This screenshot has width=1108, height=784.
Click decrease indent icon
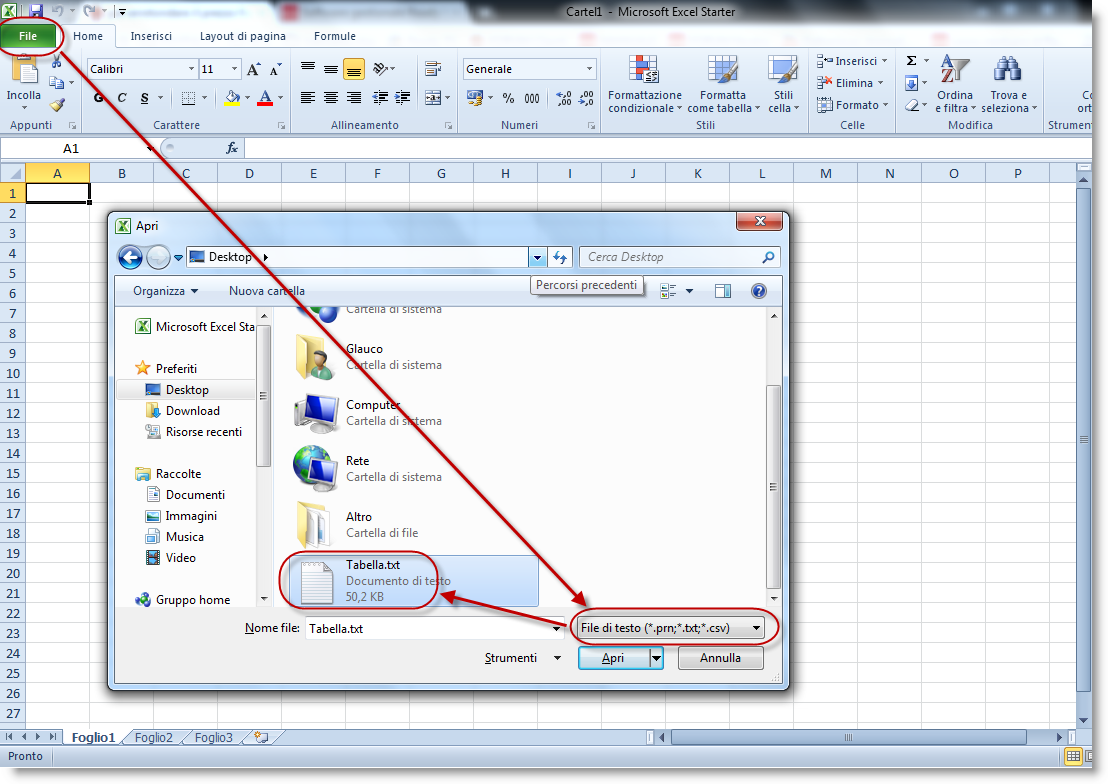pyautogui.click(x=380, y=98)
